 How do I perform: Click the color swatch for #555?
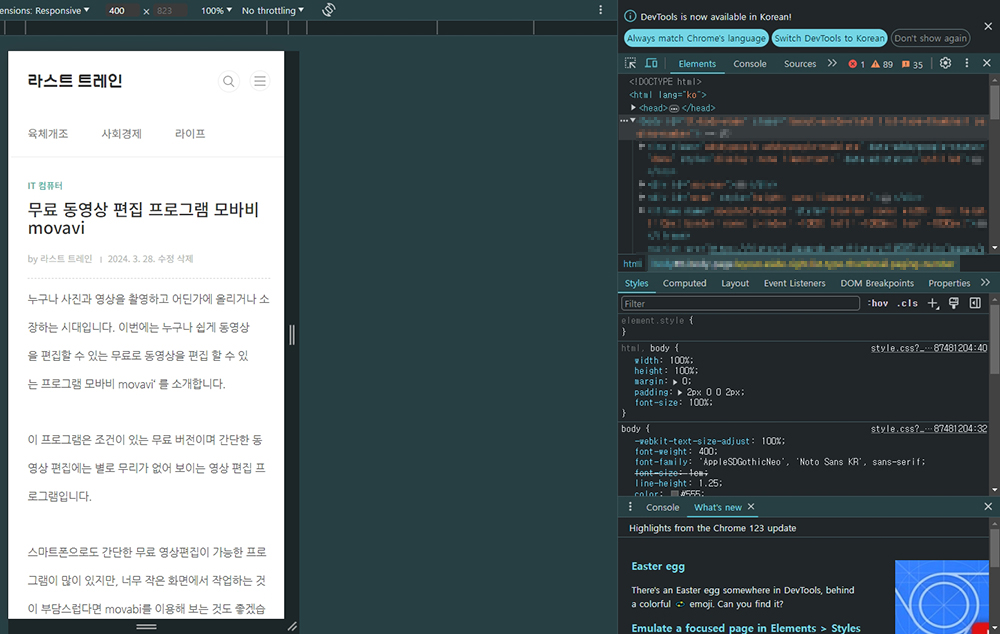pyautogui.click(x=675, y=494)
